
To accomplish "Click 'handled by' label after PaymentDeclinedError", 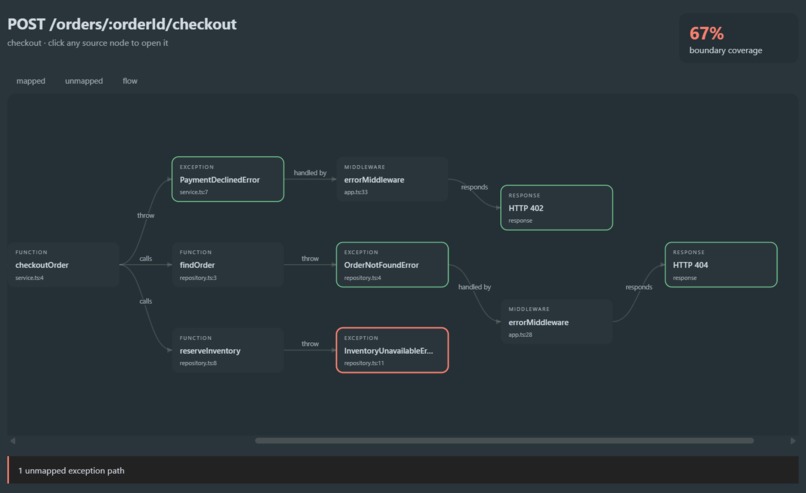I will click(310, 173).
